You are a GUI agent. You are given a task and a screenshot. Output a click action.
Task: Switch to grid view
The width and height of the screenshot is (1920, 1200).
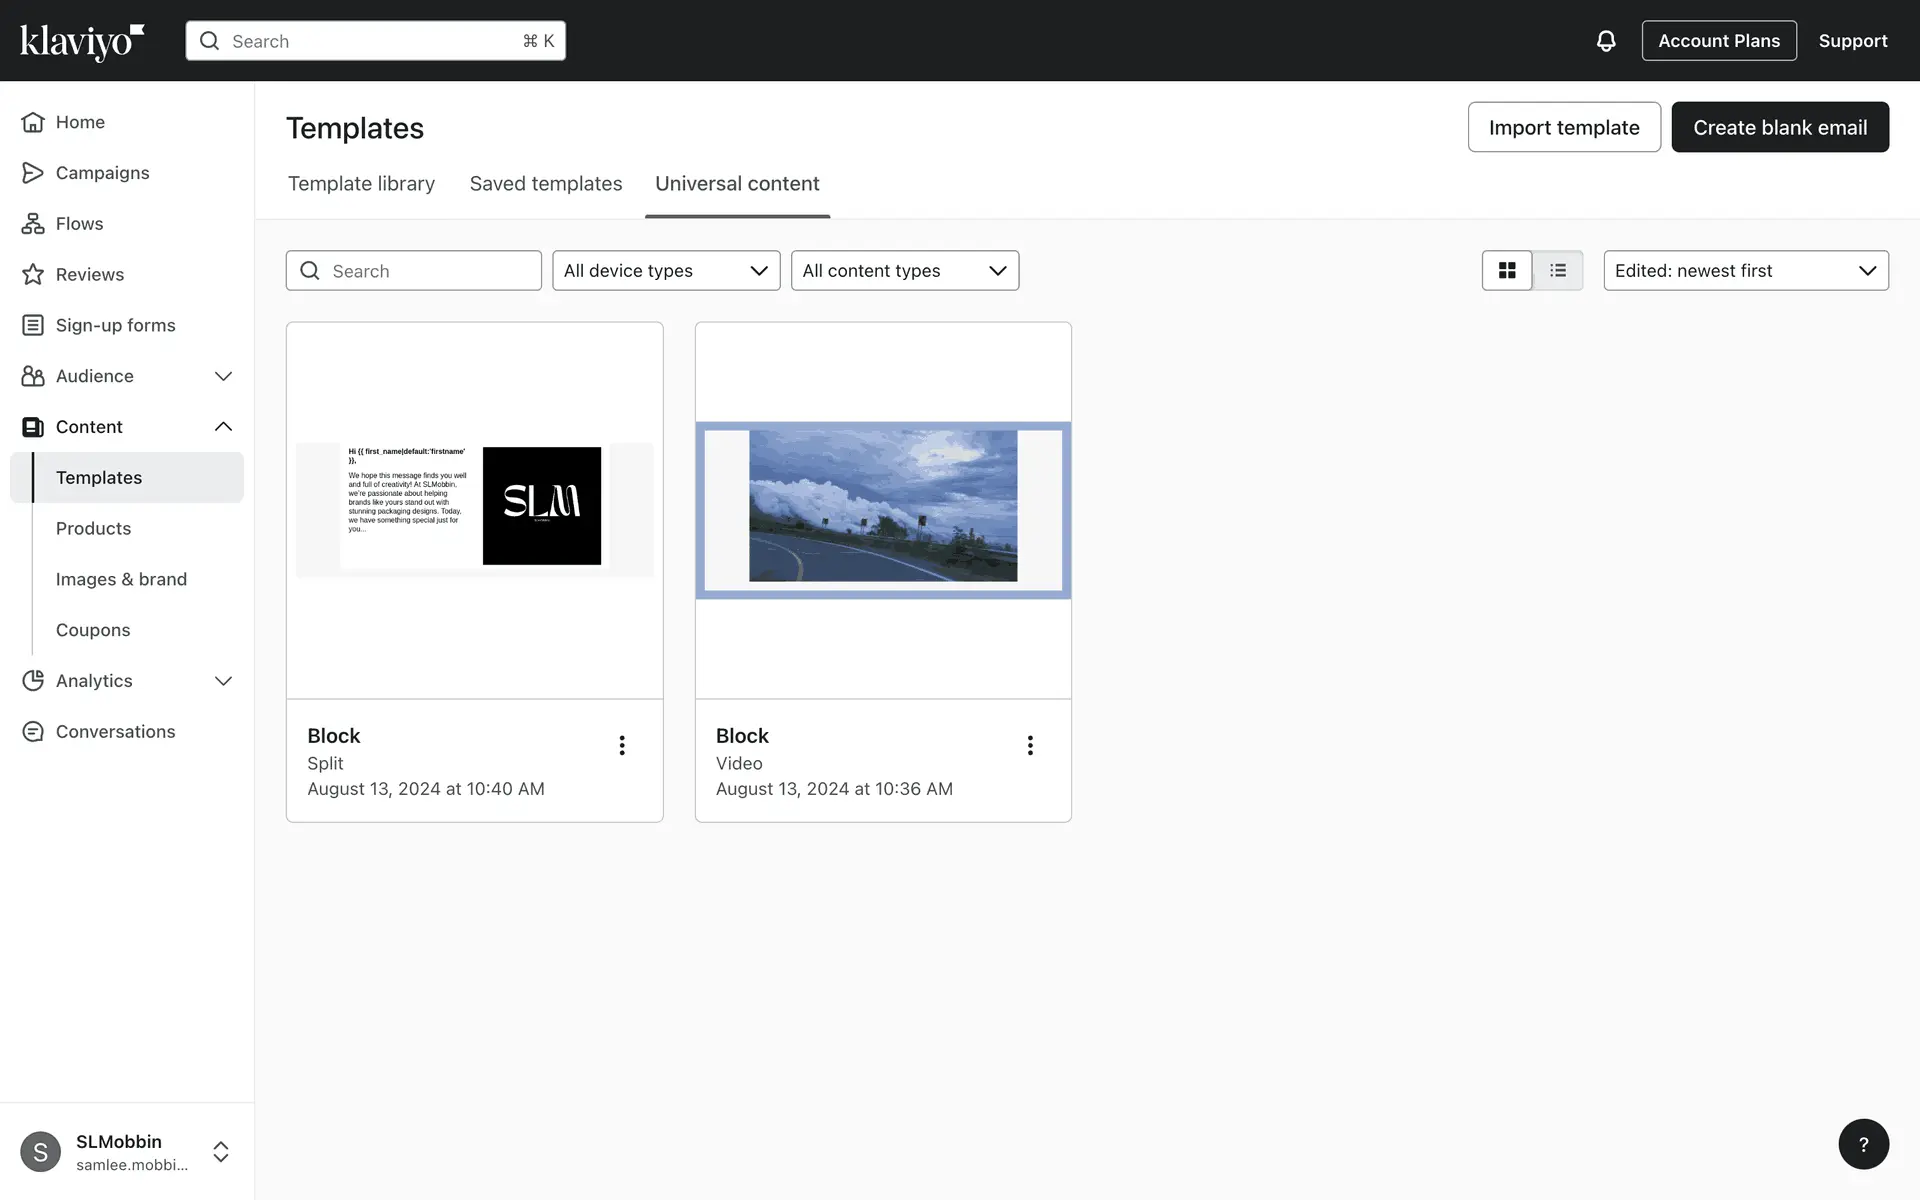point(1507,271)
